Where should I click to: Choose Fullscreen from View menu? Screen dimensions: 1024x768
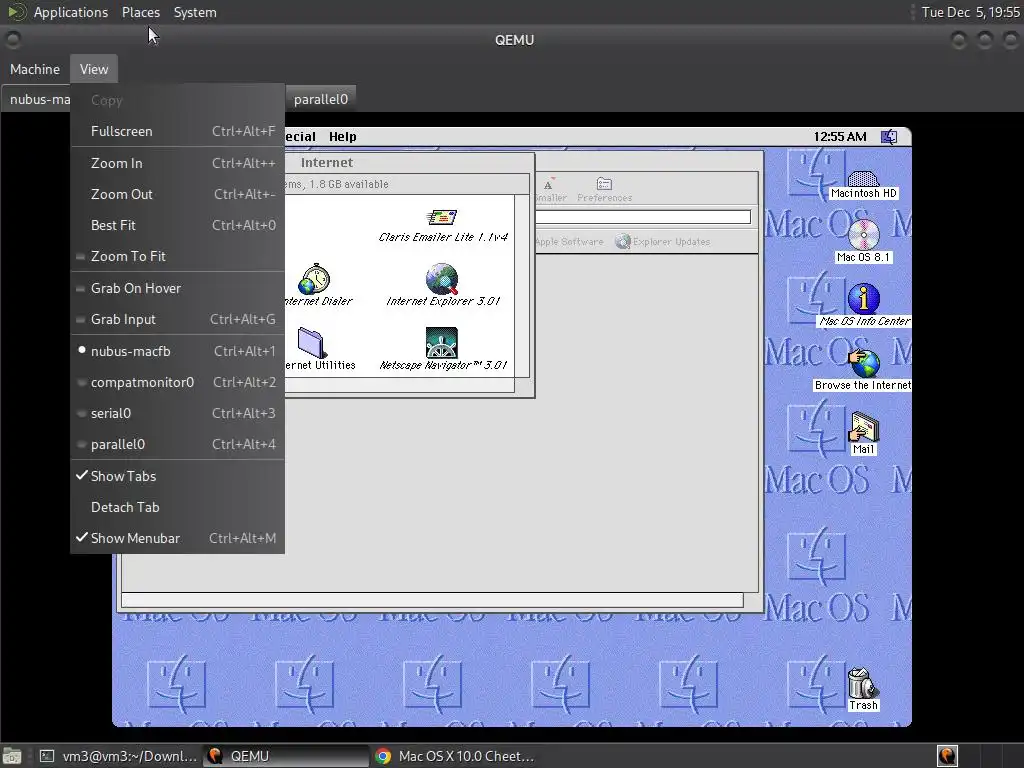(x=177, y=131)
